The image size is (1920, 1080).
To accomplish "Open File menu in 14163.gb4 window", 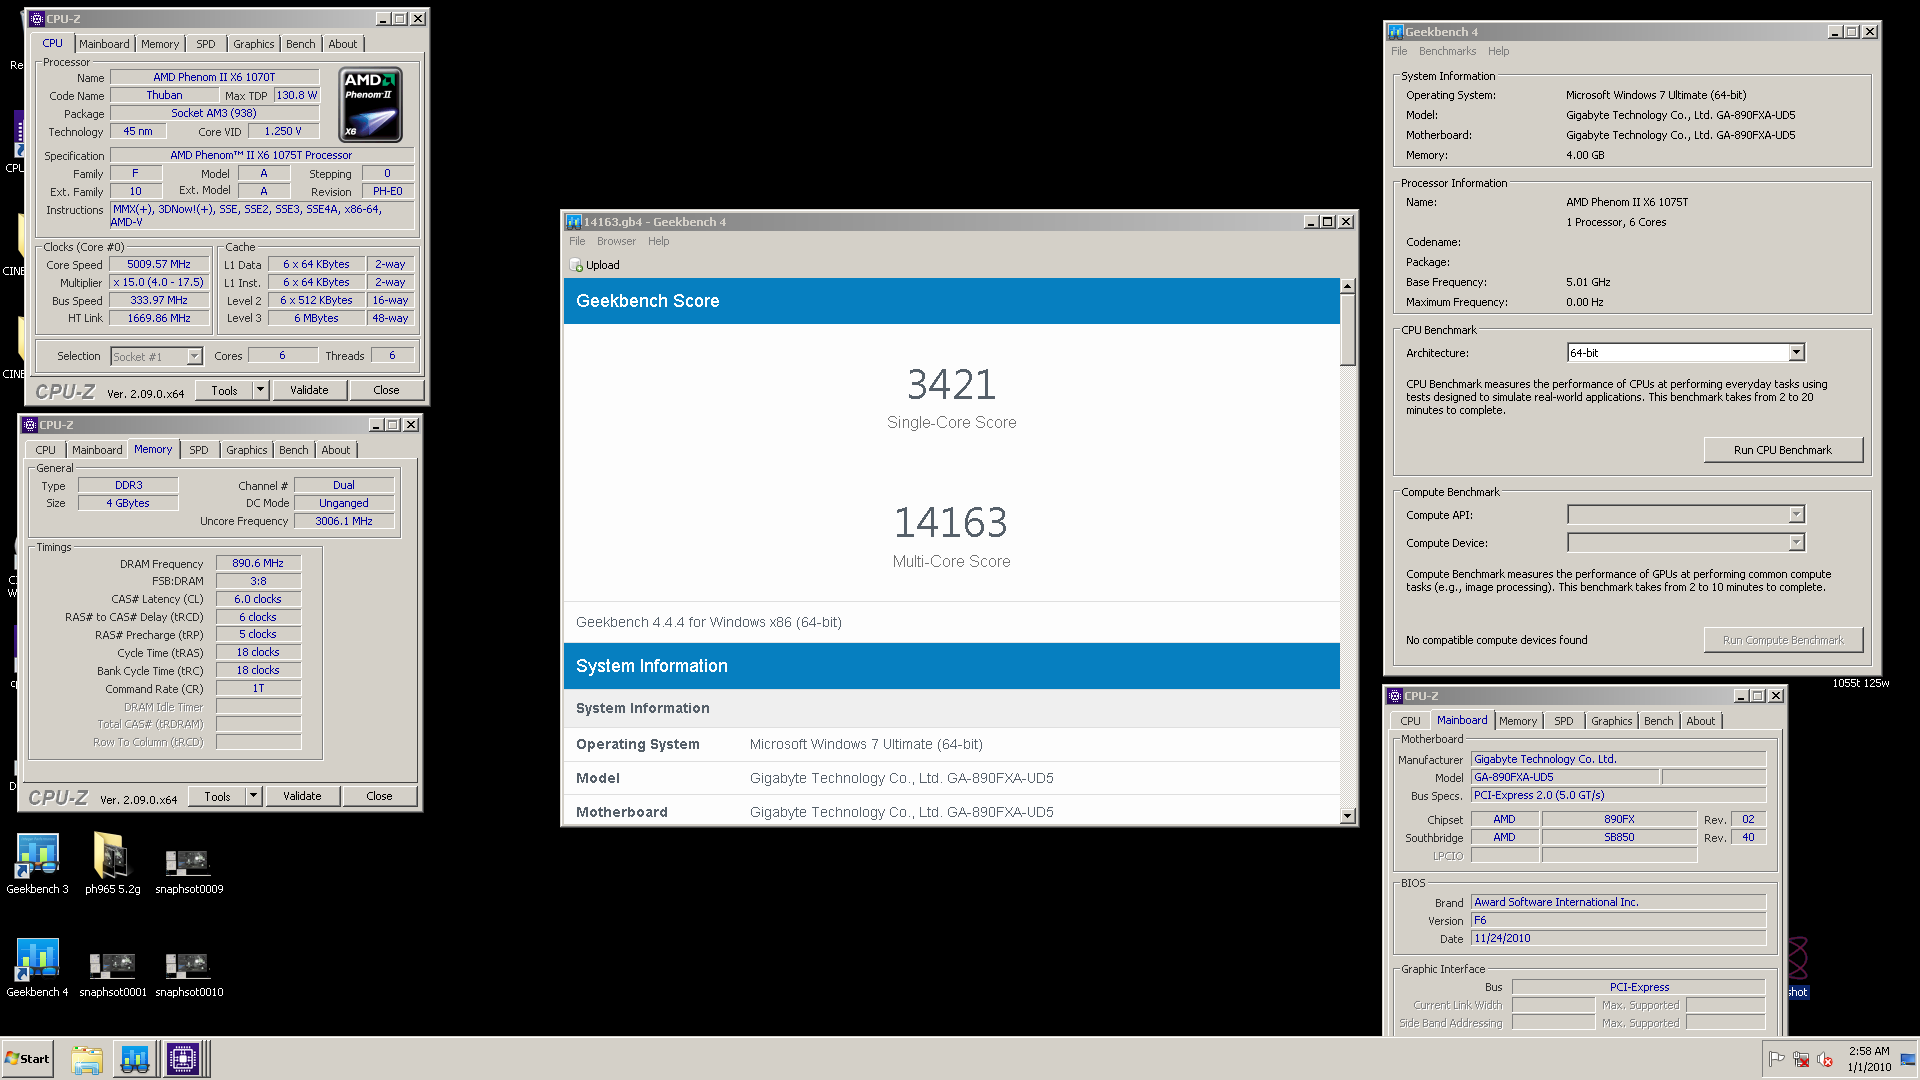I will (x=577, y=241).
